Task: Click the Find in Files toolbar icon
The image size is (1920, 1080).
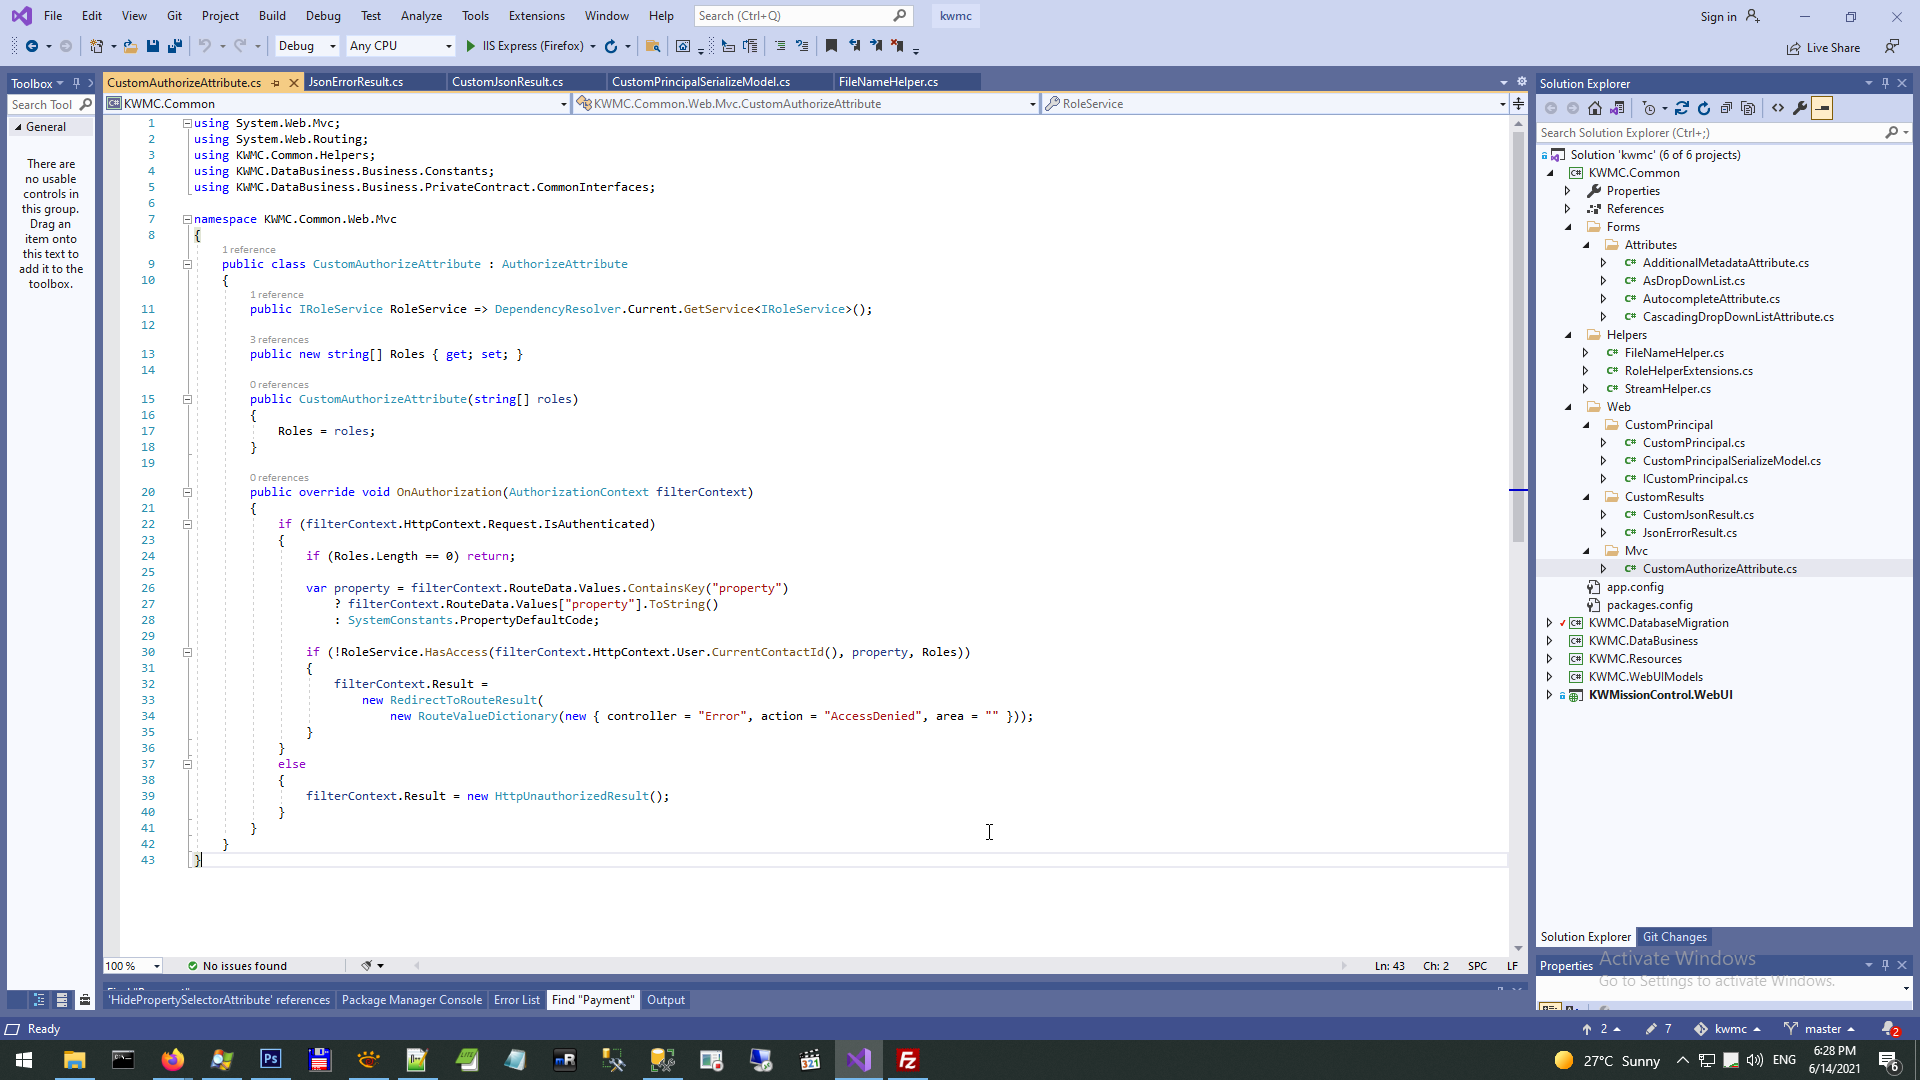Action: pos(653,46)
